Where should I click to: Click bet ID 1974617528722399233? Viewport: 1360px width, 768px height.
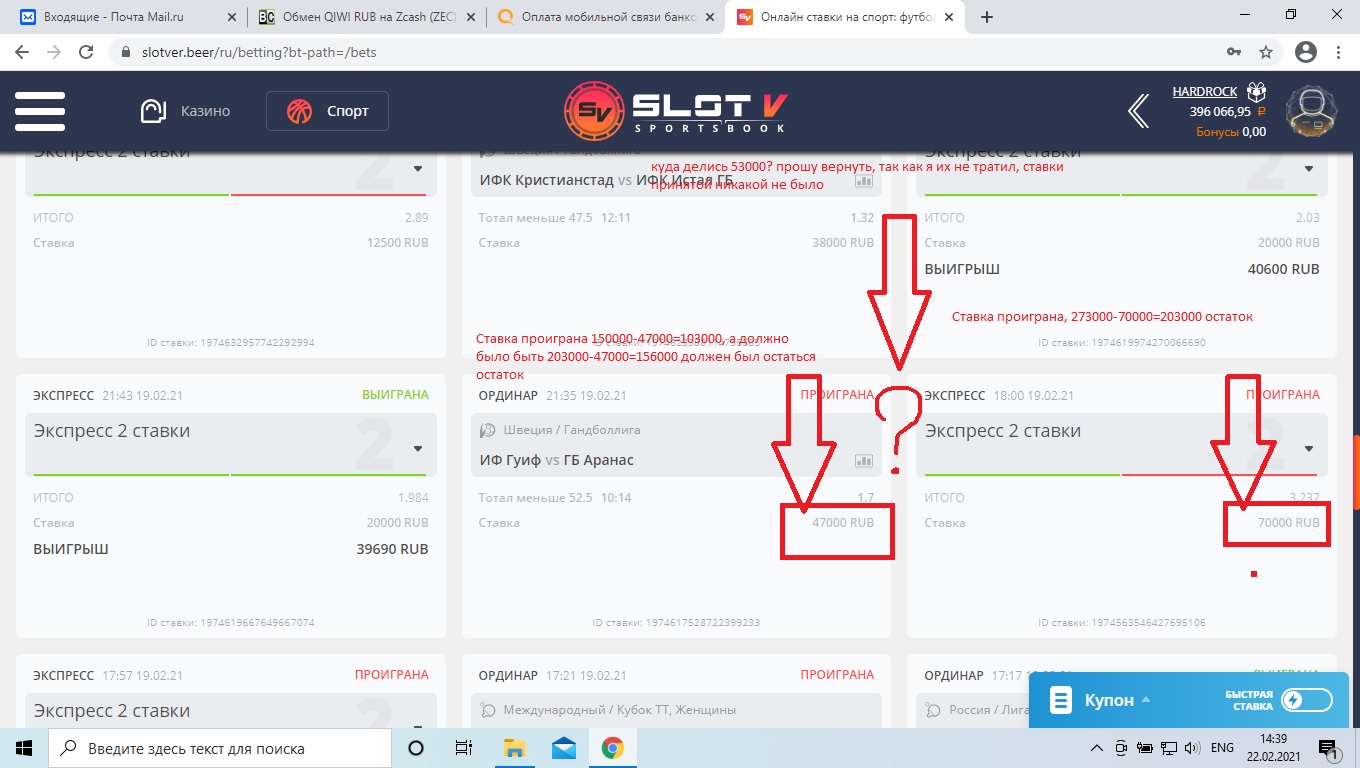tap(676, 623)
